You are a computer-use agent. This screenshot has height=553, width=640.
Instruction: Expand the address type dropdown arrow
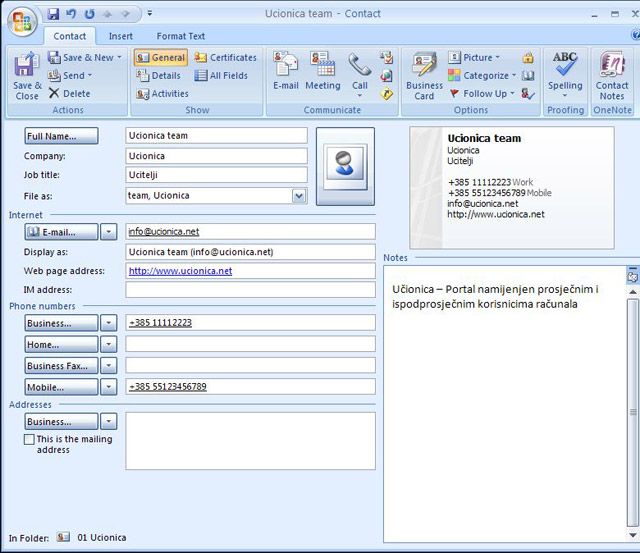pyautogui.click(x=109, y=421)
